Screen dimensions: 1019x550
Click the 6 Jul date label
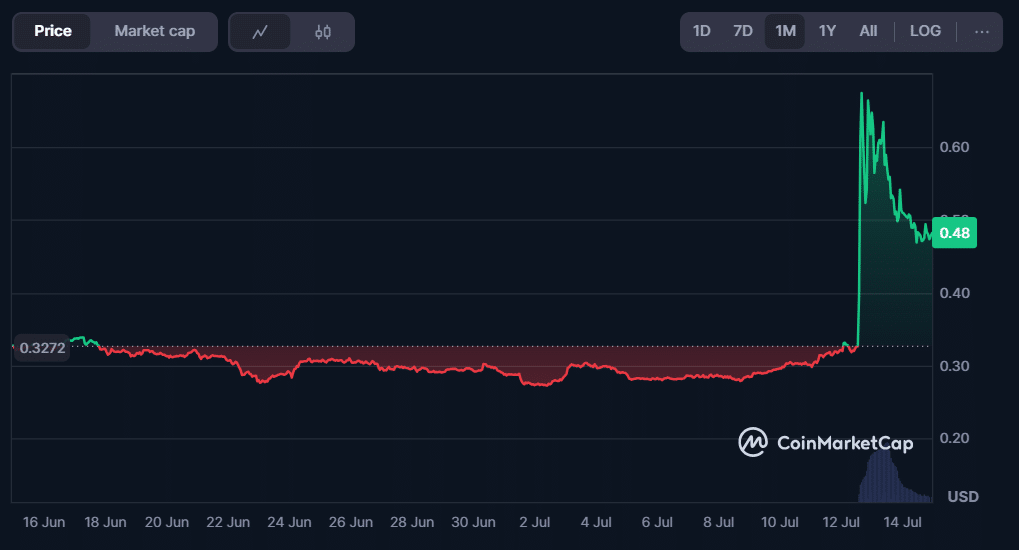(657, 522)
